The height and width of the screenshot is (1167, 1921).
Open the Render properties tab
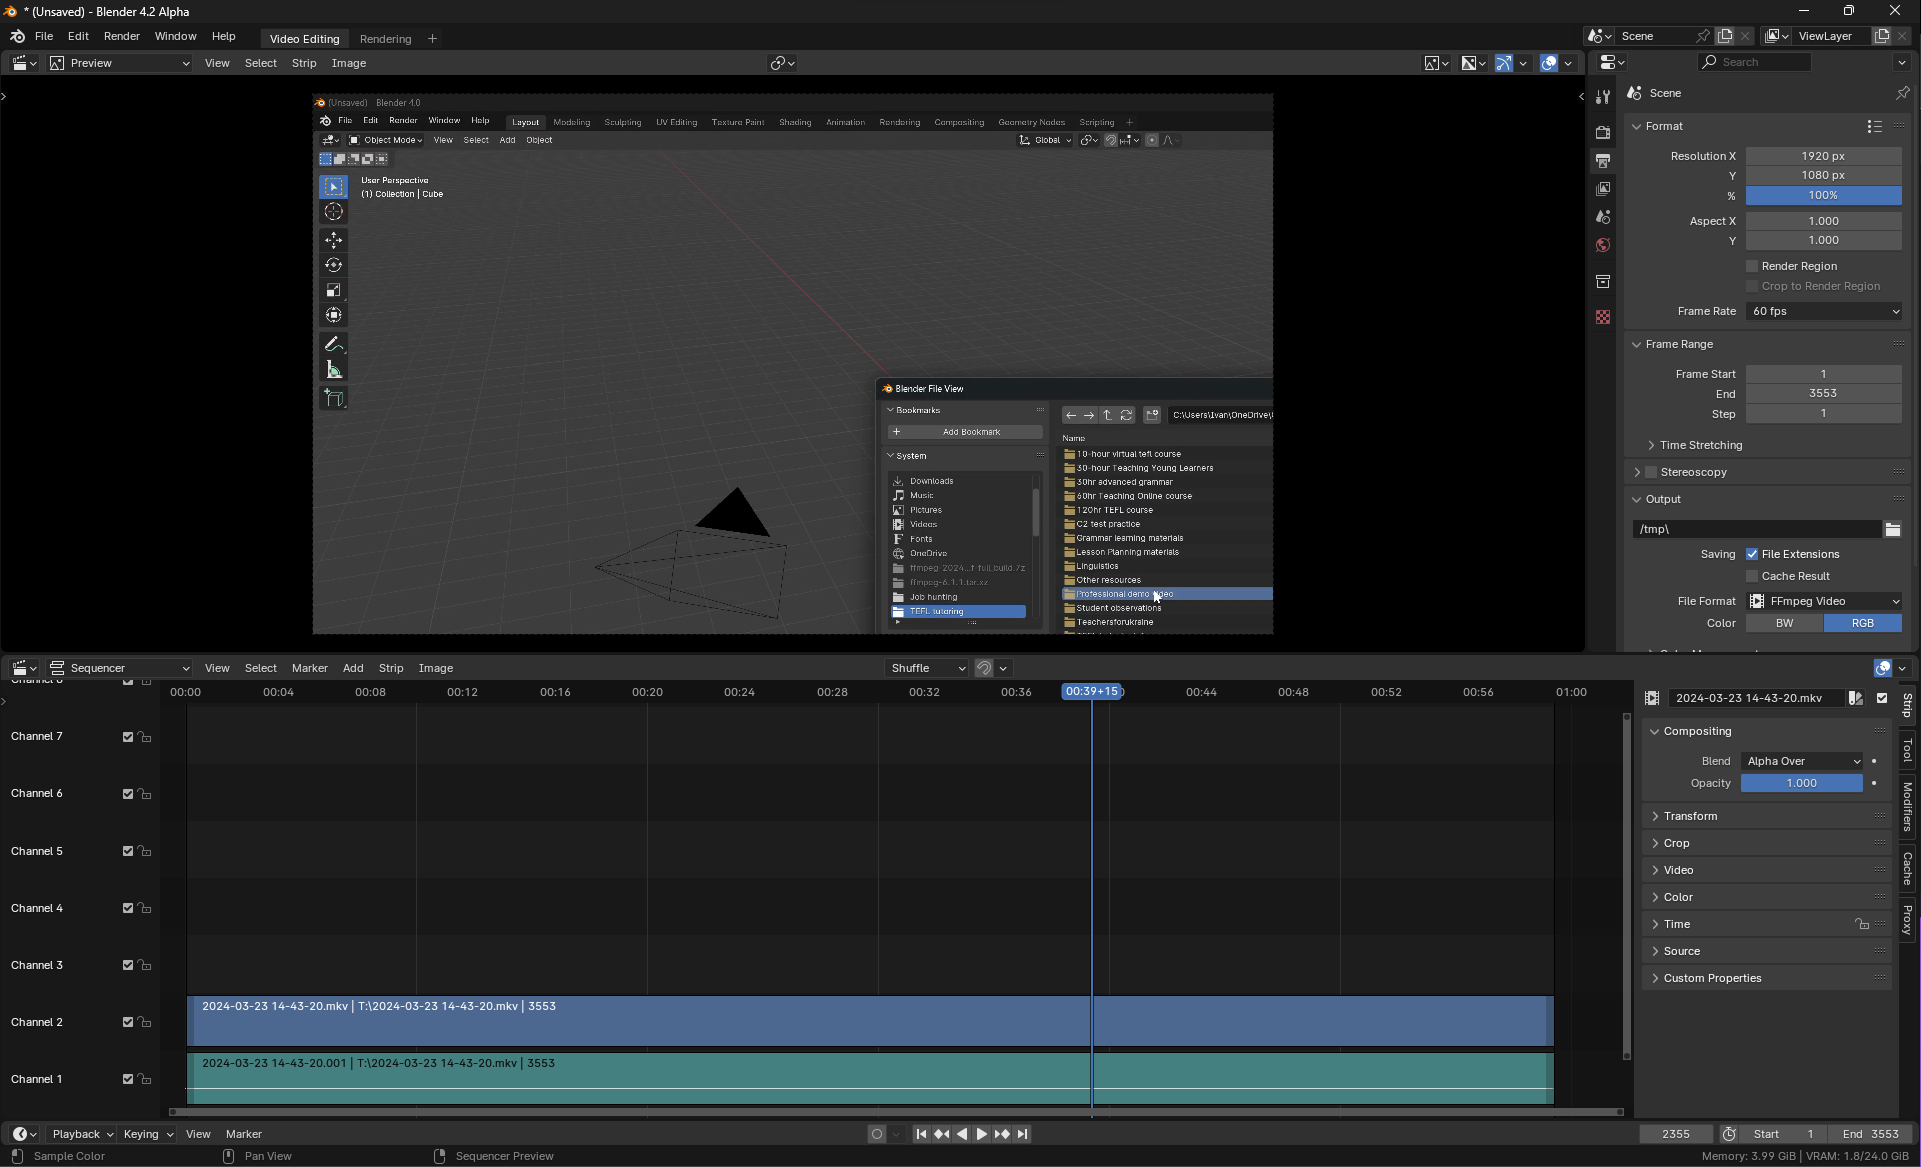(1603, 132)
